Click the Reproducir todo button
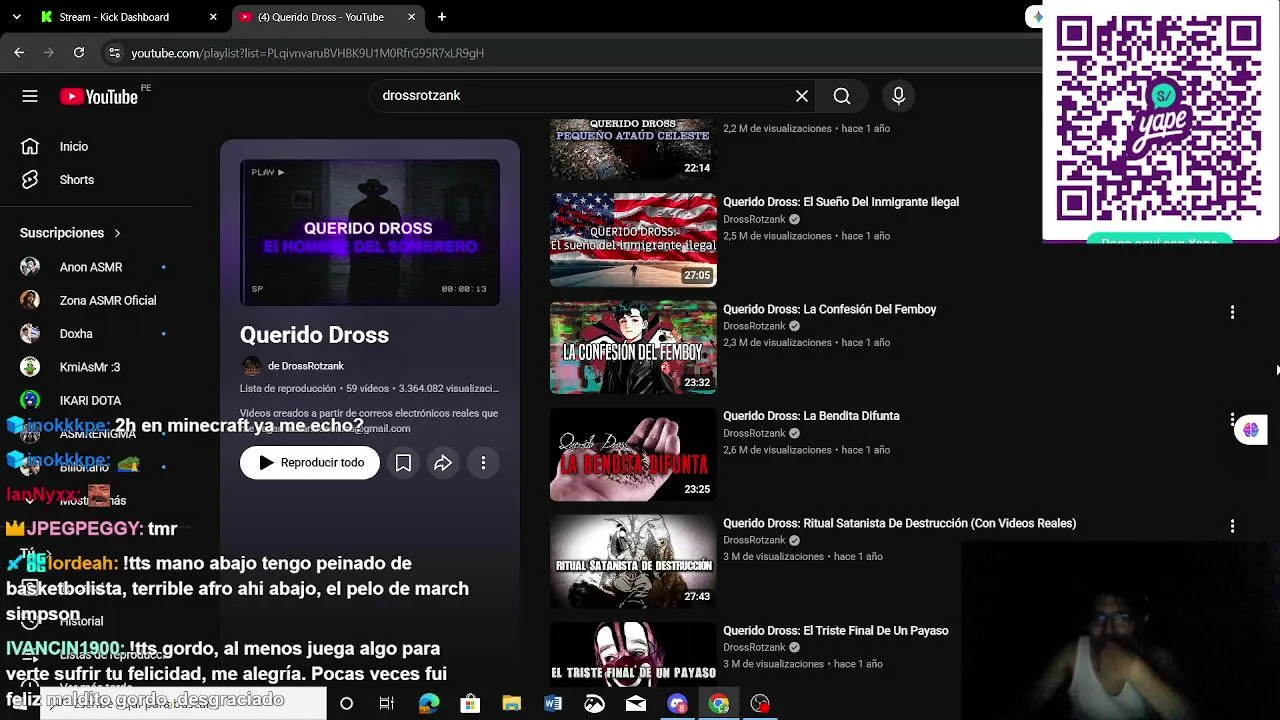 [310, 463]
